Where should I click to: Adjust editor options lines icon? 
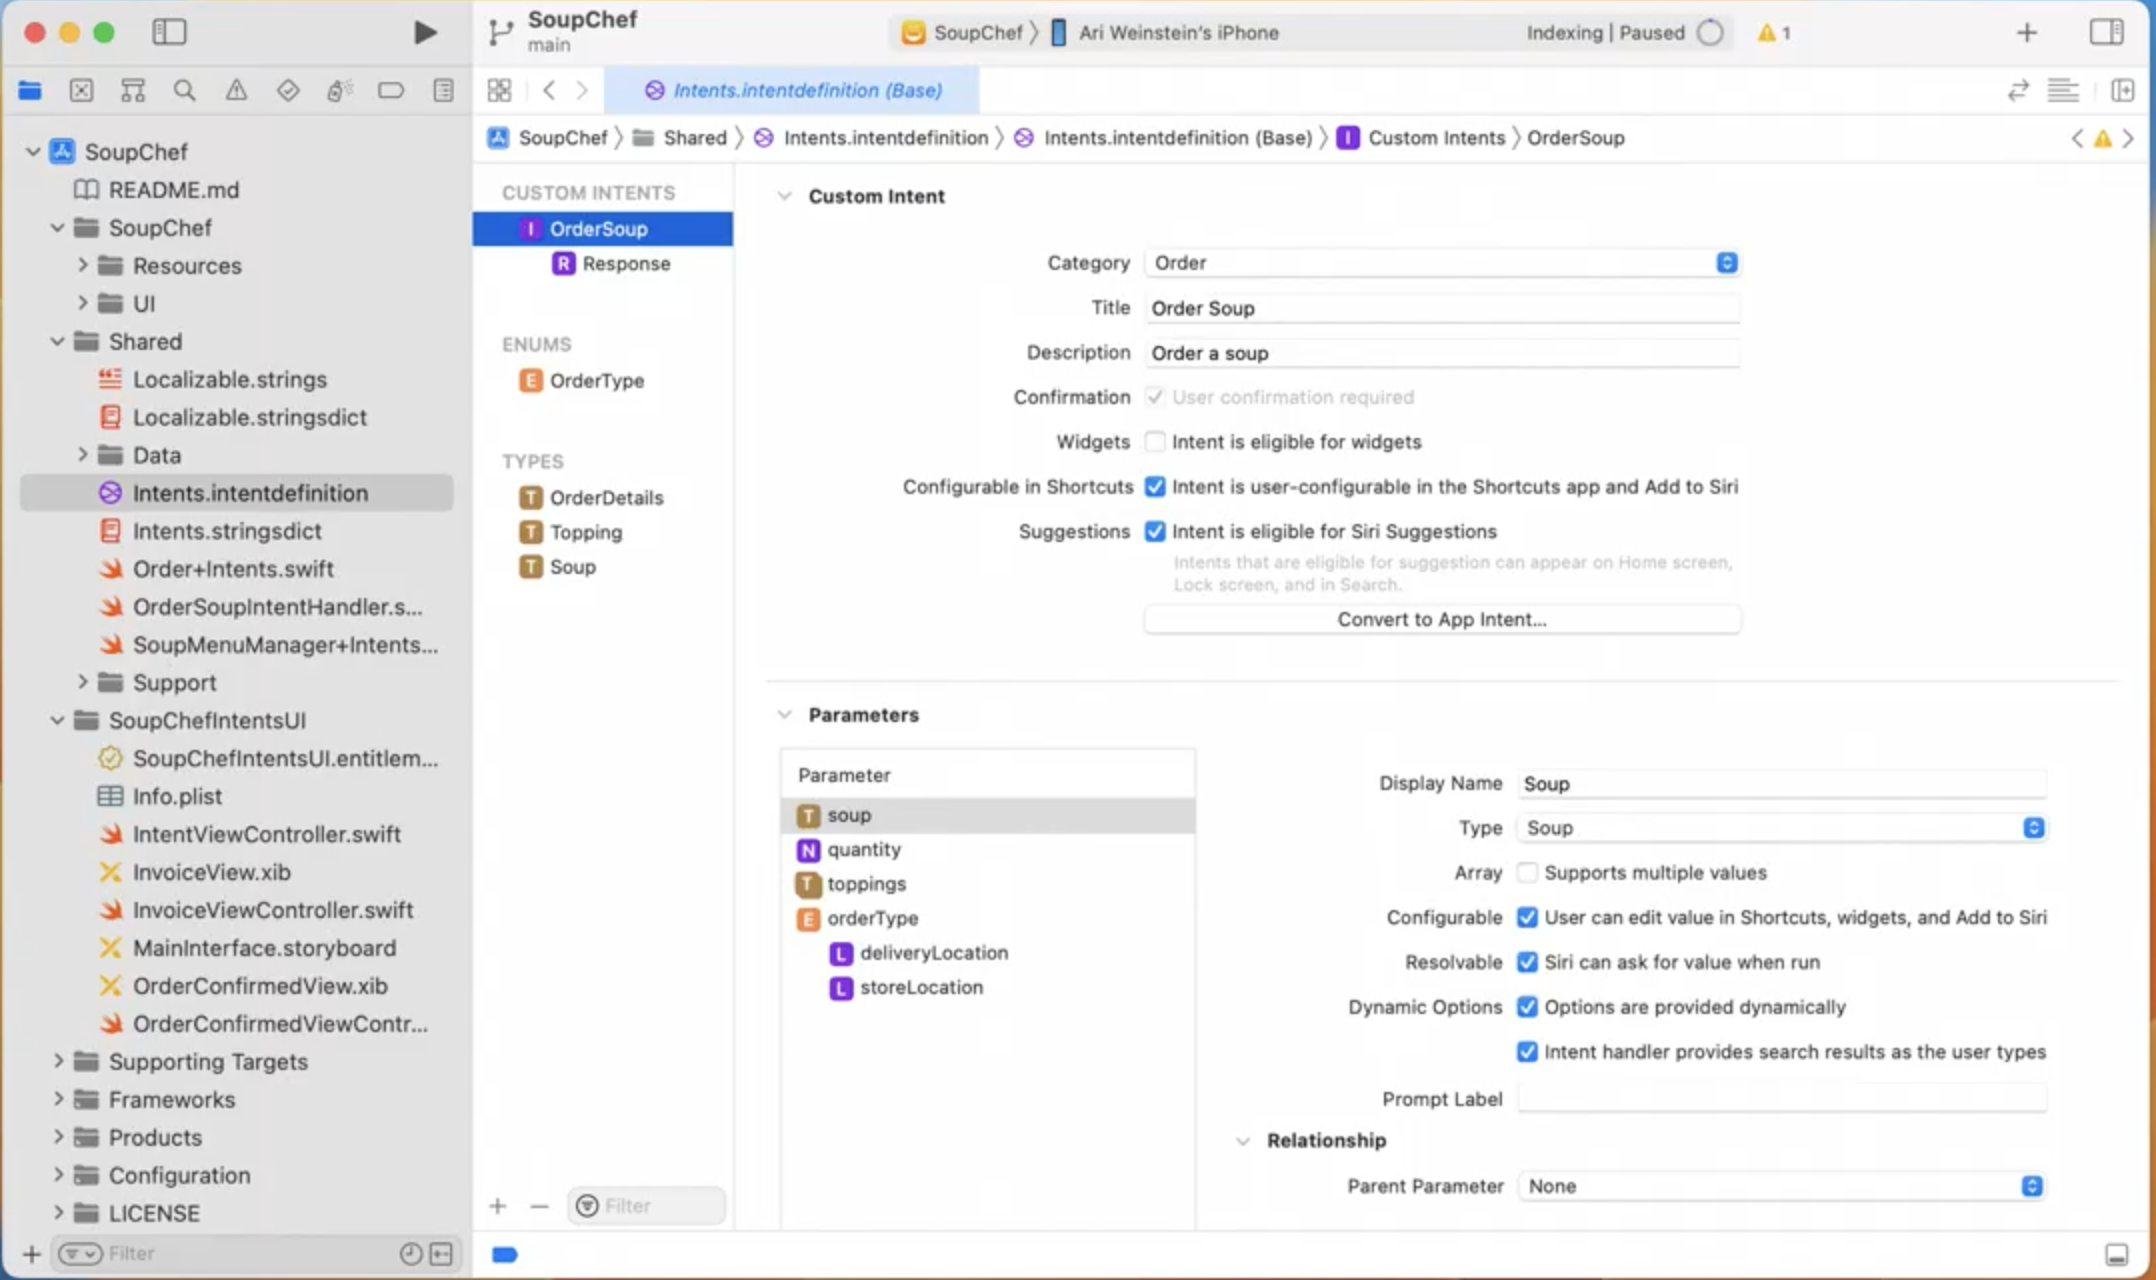[x=2063, y=90]
